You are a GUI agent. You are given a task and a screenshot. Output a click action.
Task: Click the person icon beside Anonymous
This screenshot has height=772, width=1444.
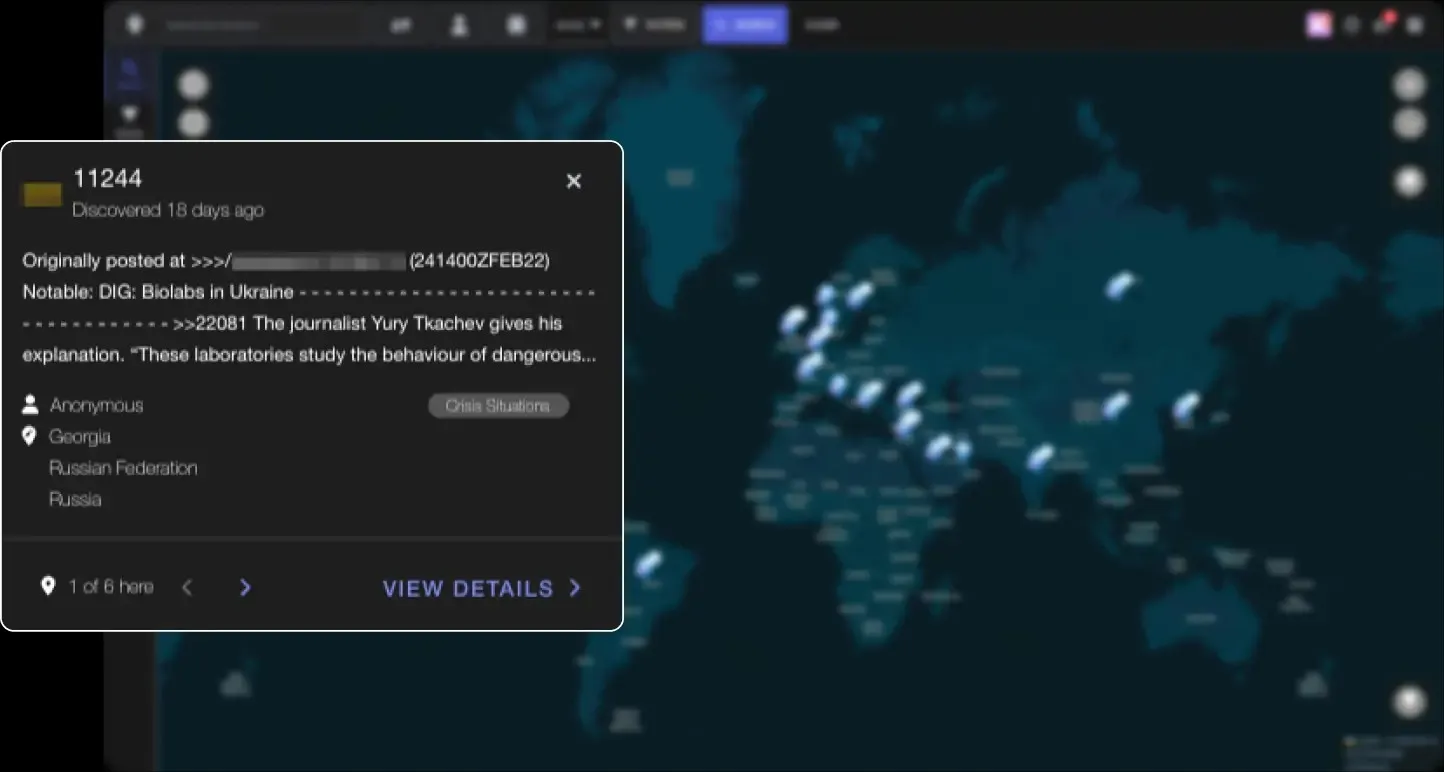point(30,405)
